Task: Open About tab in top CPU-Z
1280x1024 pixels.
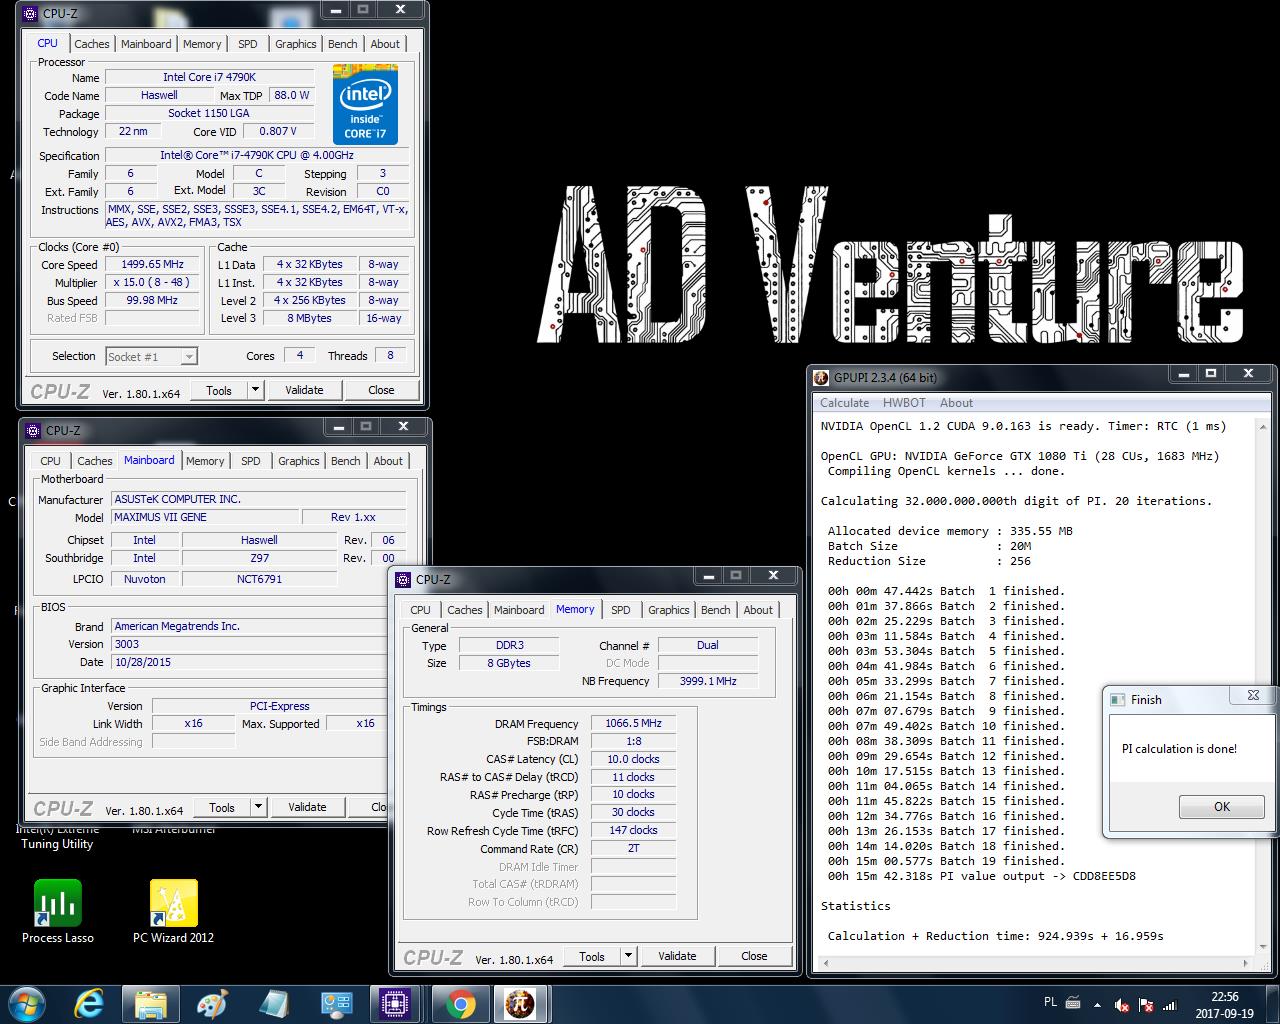Action: click(385, 44)
